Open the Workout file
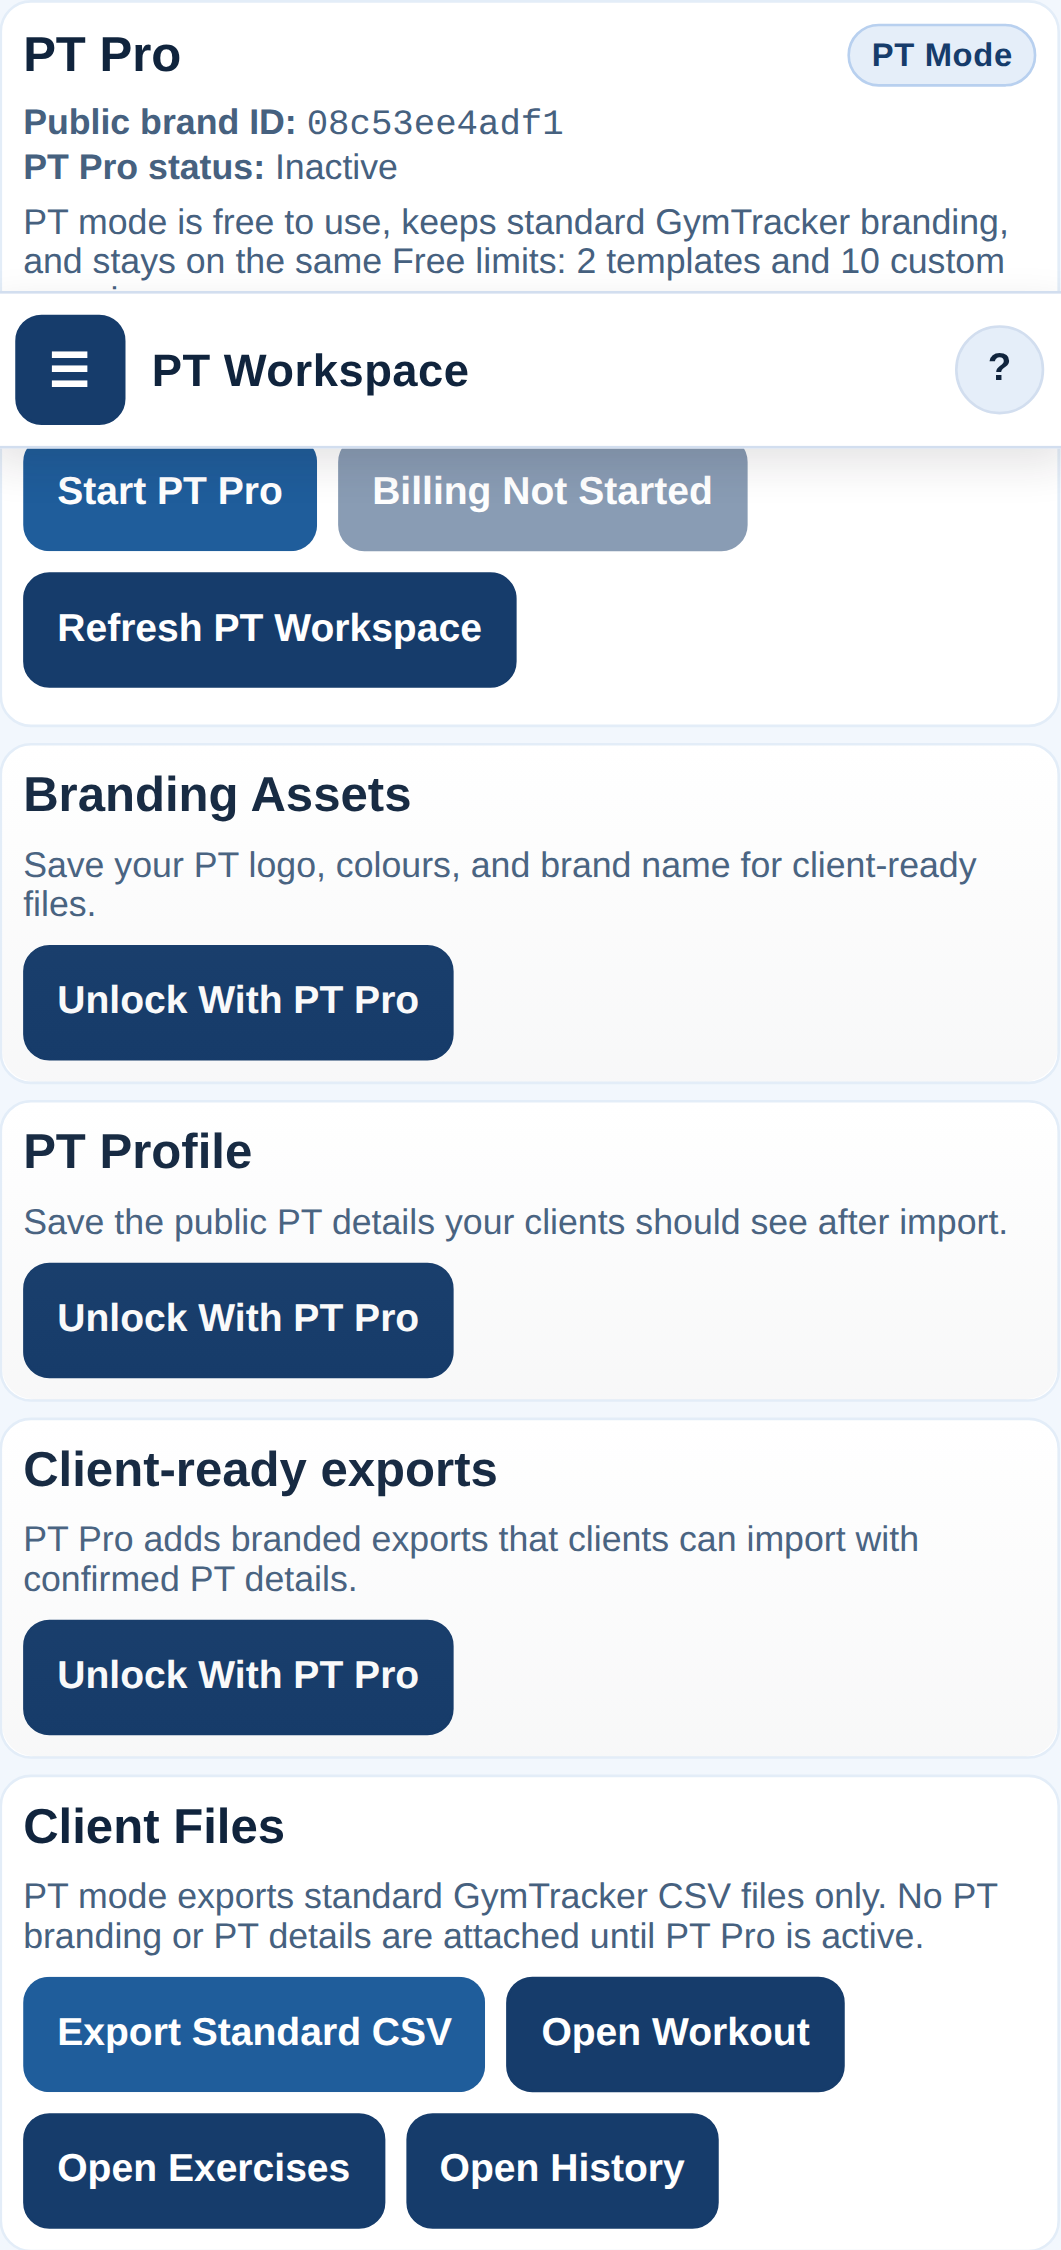 click(675, 2033)
